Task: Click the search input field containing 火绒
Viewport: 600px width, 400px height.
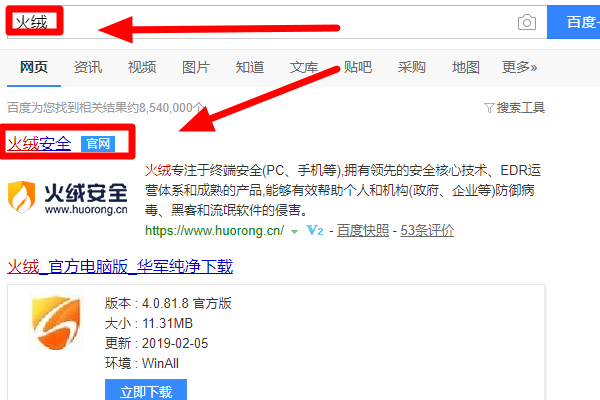Action: [277, 22]
